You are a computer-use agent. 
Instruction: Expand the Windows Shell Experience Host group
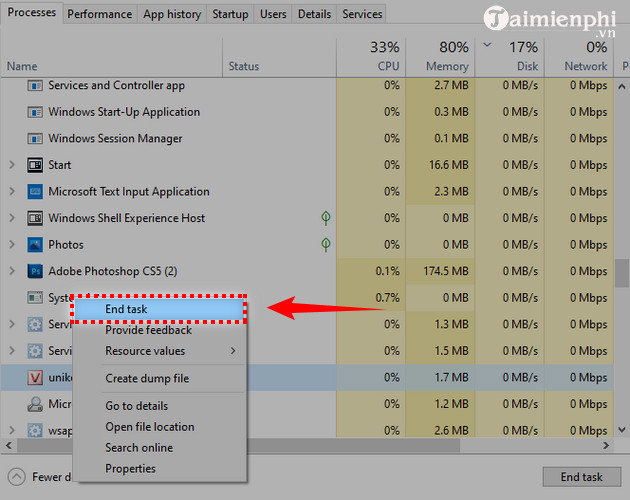pyautogui.click(x=12, y=218)
